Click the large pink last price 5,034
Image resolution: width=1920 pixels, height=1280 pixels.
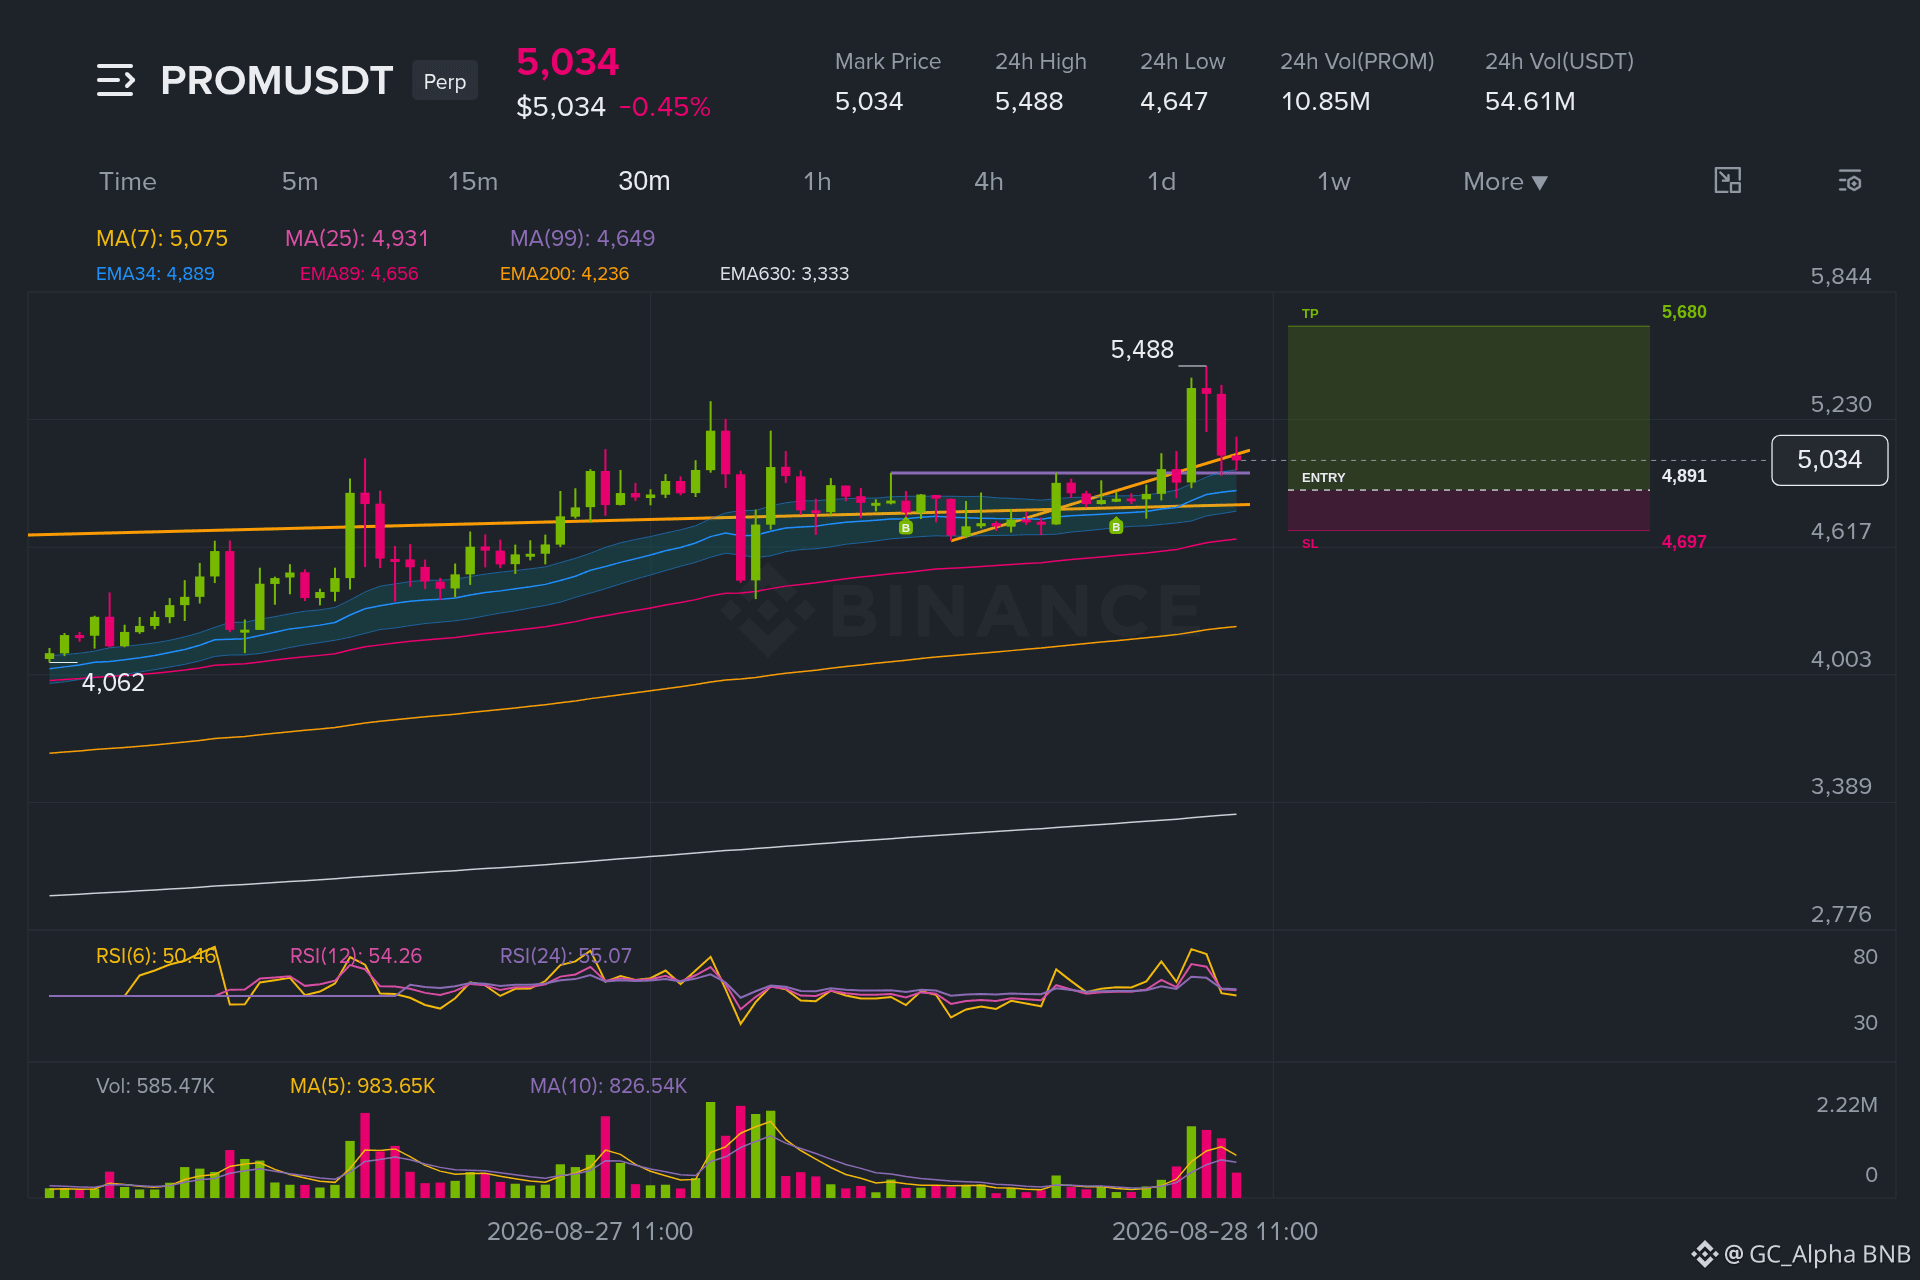point(567,62)
